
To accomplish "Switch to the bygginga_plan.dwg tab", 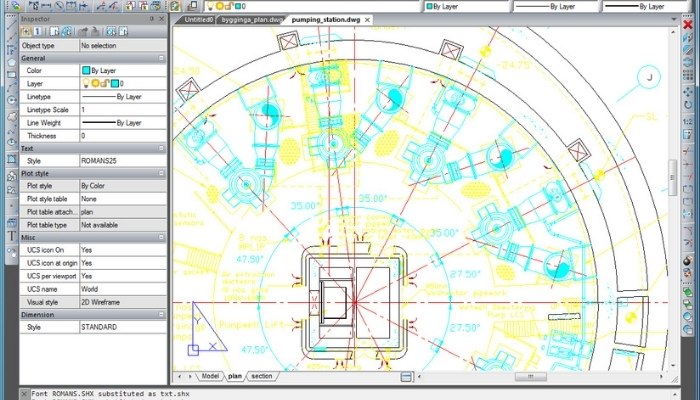I will 252,20.
